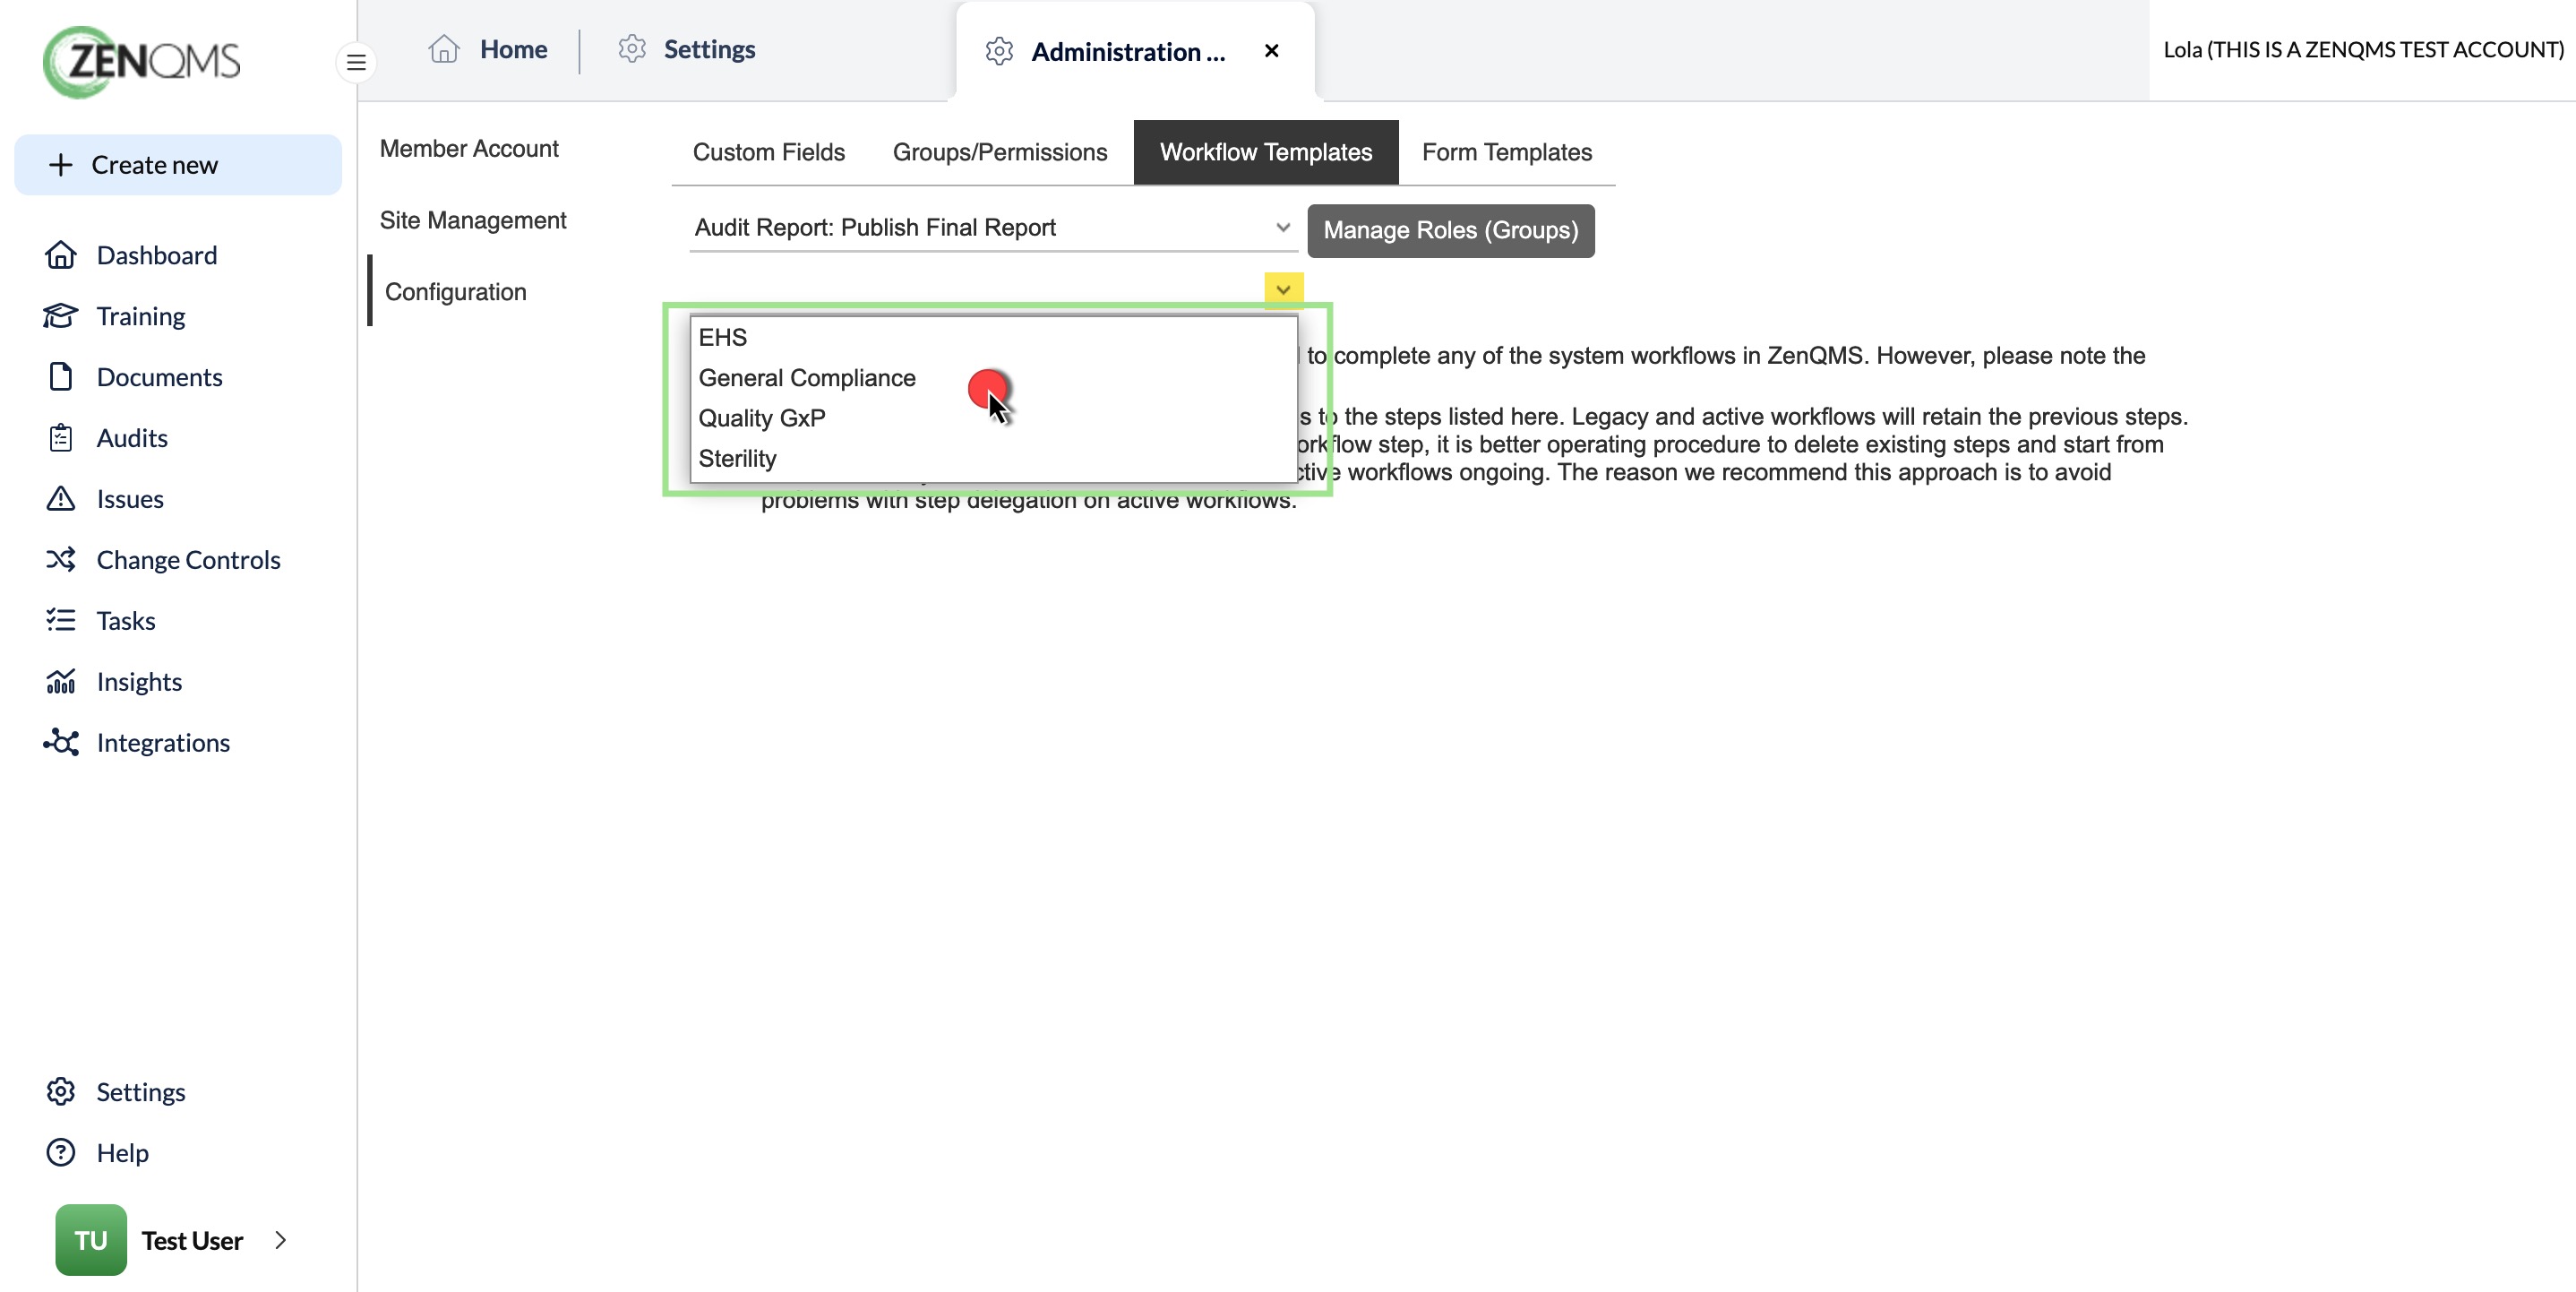Image resolution: width=2576 pixels, height=1292 pixels.
Task: Click the Create new button
Action: pyautogui.click(x=178, y=165)
